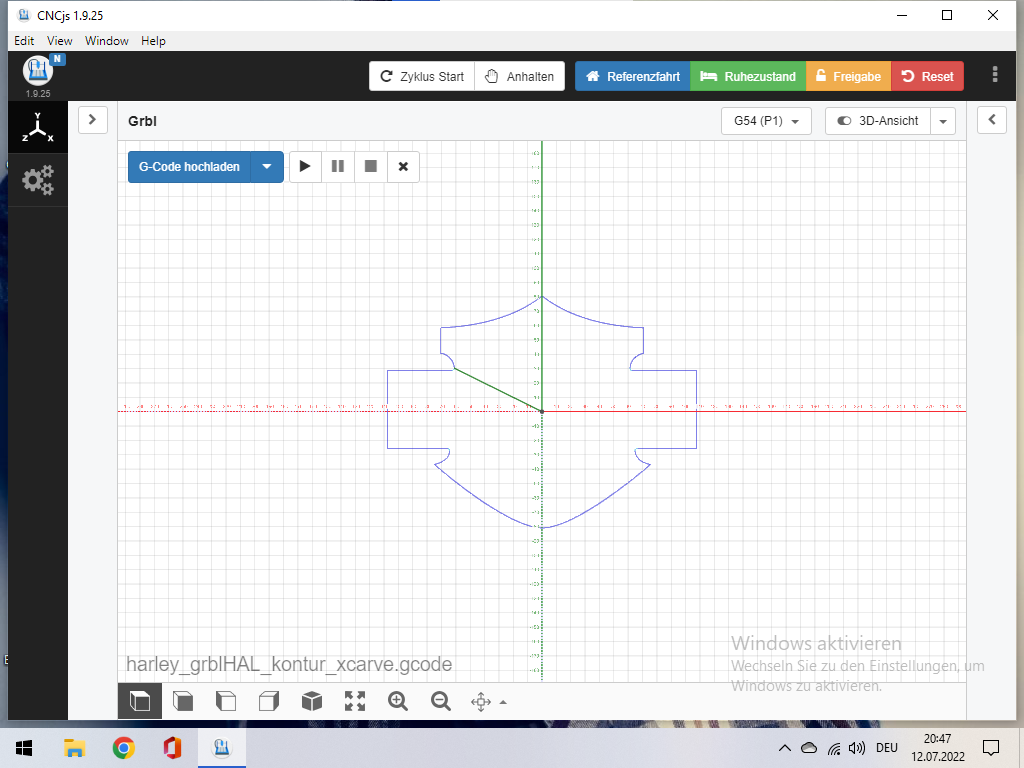Switch the visualizer camera to left side view
The width and height of the screenshot is (1024, 768).
(226, 701)
